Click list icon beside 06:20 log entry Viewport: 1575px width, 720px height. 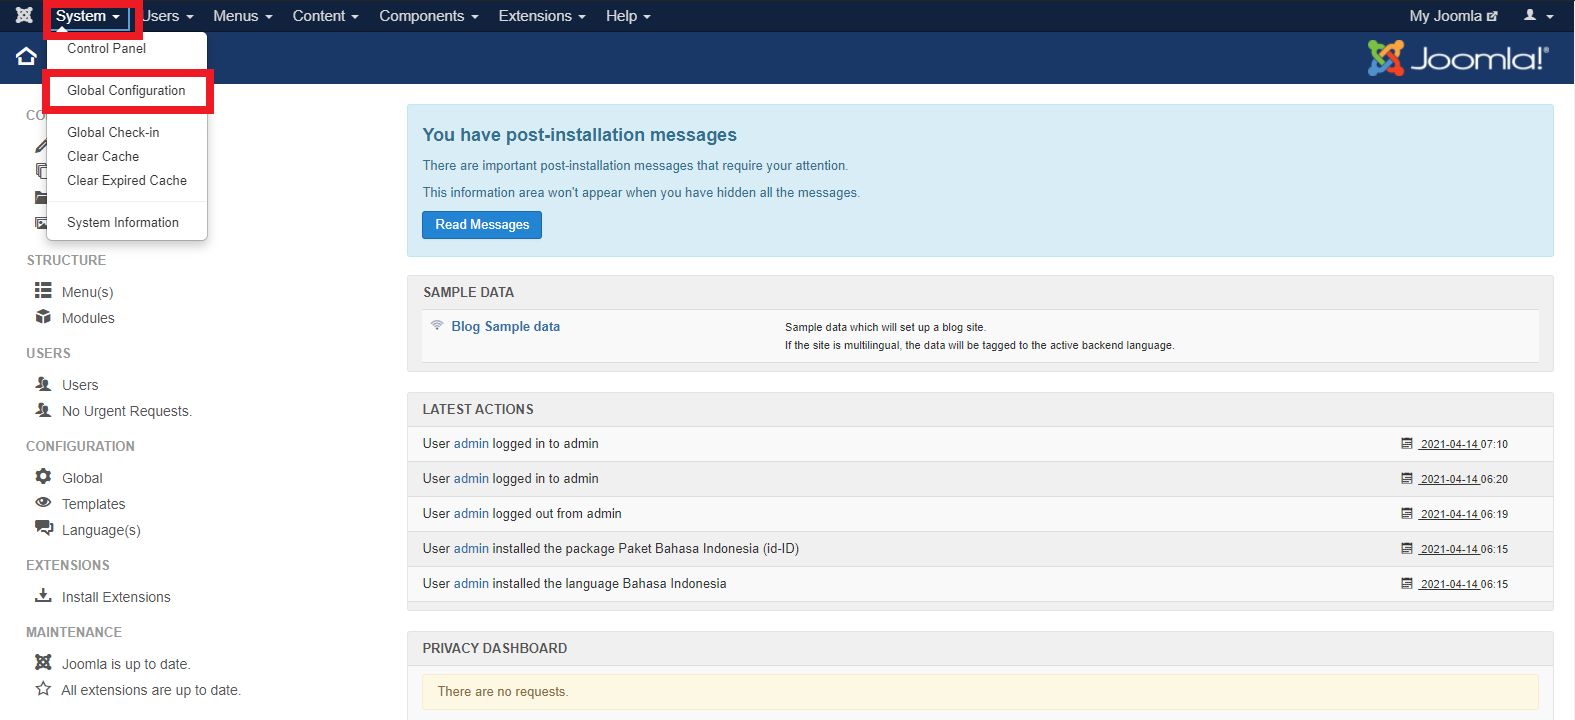(x=1407, y=478)
